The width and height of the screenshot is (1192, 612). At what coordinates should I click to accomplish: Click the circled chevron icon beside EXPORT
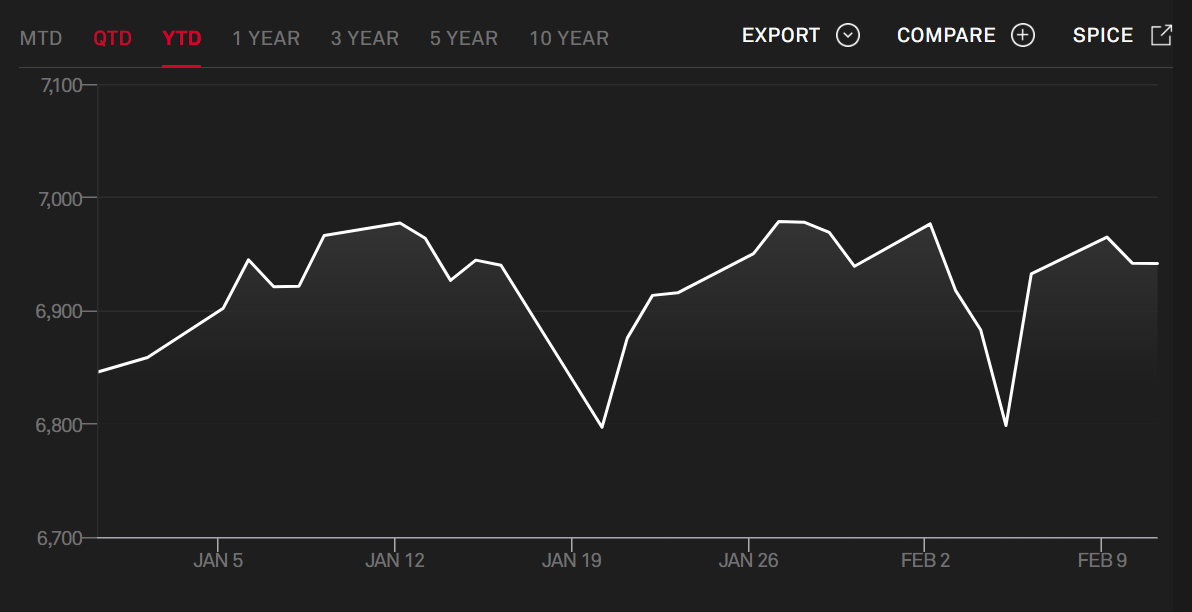click(848, 36)
